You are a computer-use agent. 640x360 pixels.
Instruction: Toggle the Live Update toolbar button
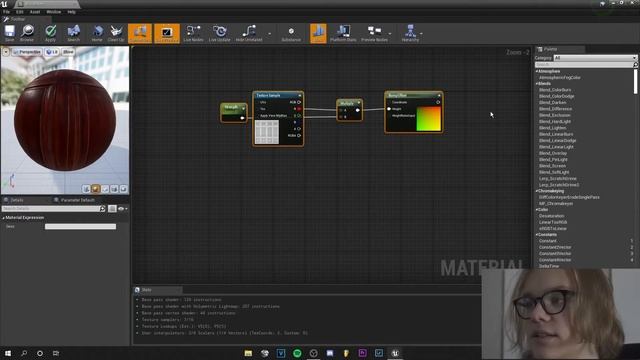[220, 33]
